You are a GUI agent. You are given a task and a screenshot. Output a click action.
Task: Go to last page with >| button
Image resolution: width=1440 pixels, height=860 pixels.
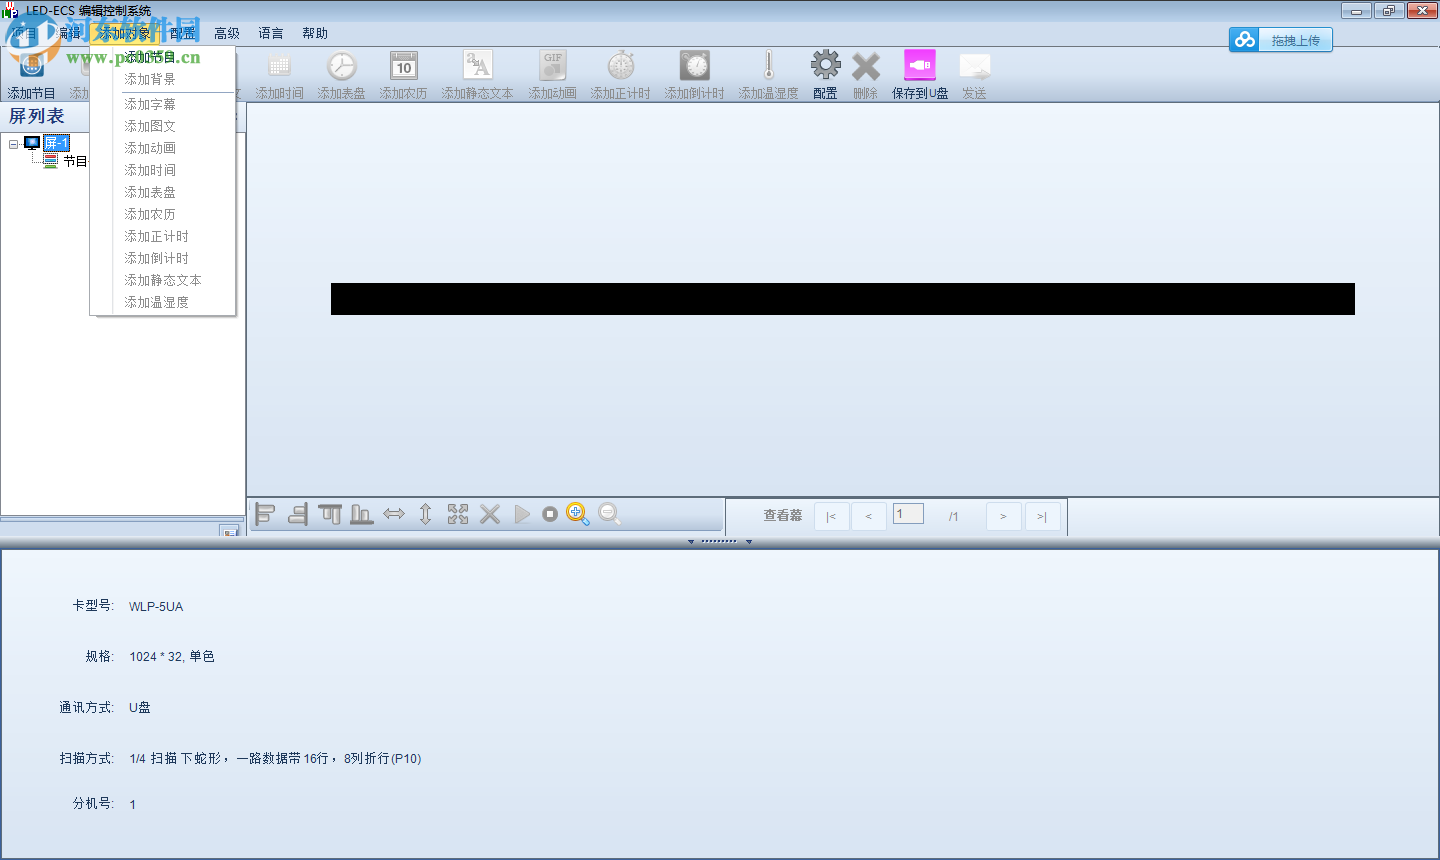(x=1042, y=516)
